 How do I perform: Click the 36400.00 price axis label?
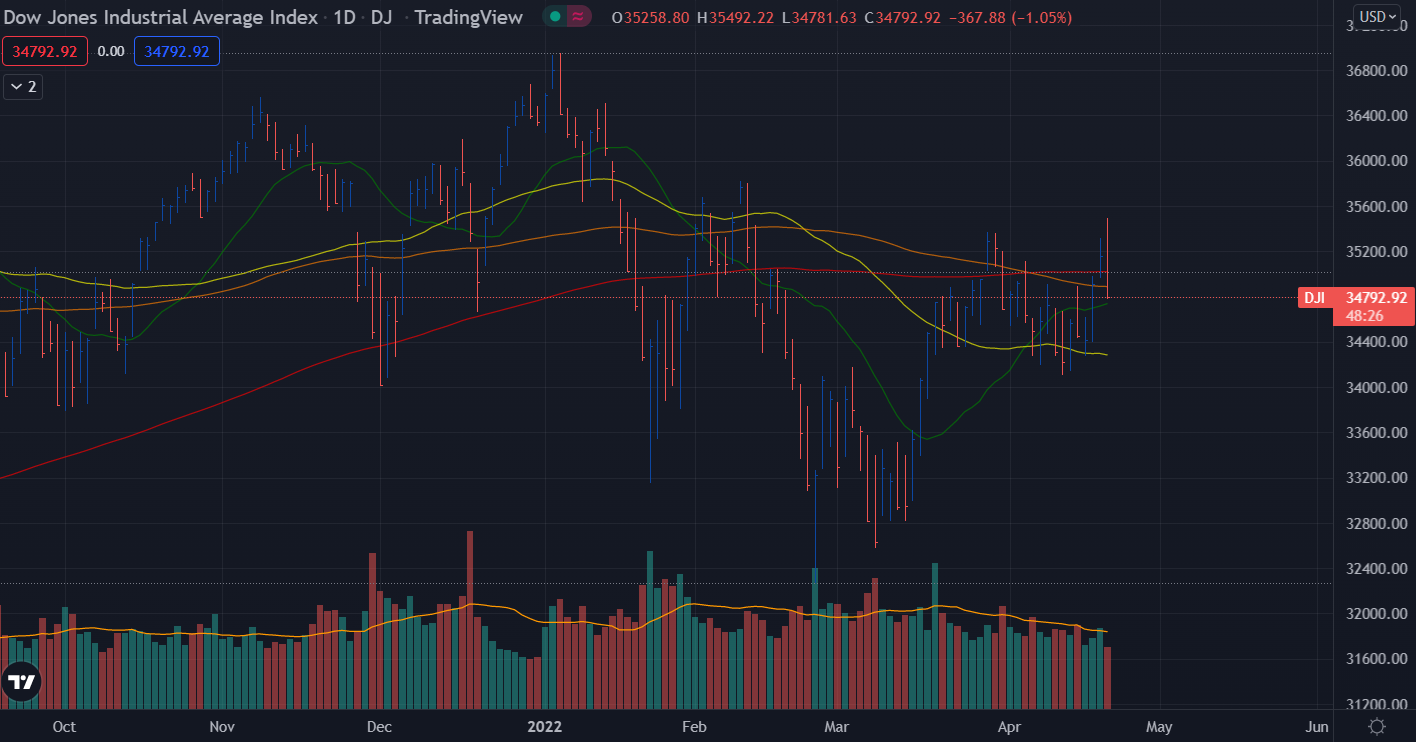click(1376, 116)
